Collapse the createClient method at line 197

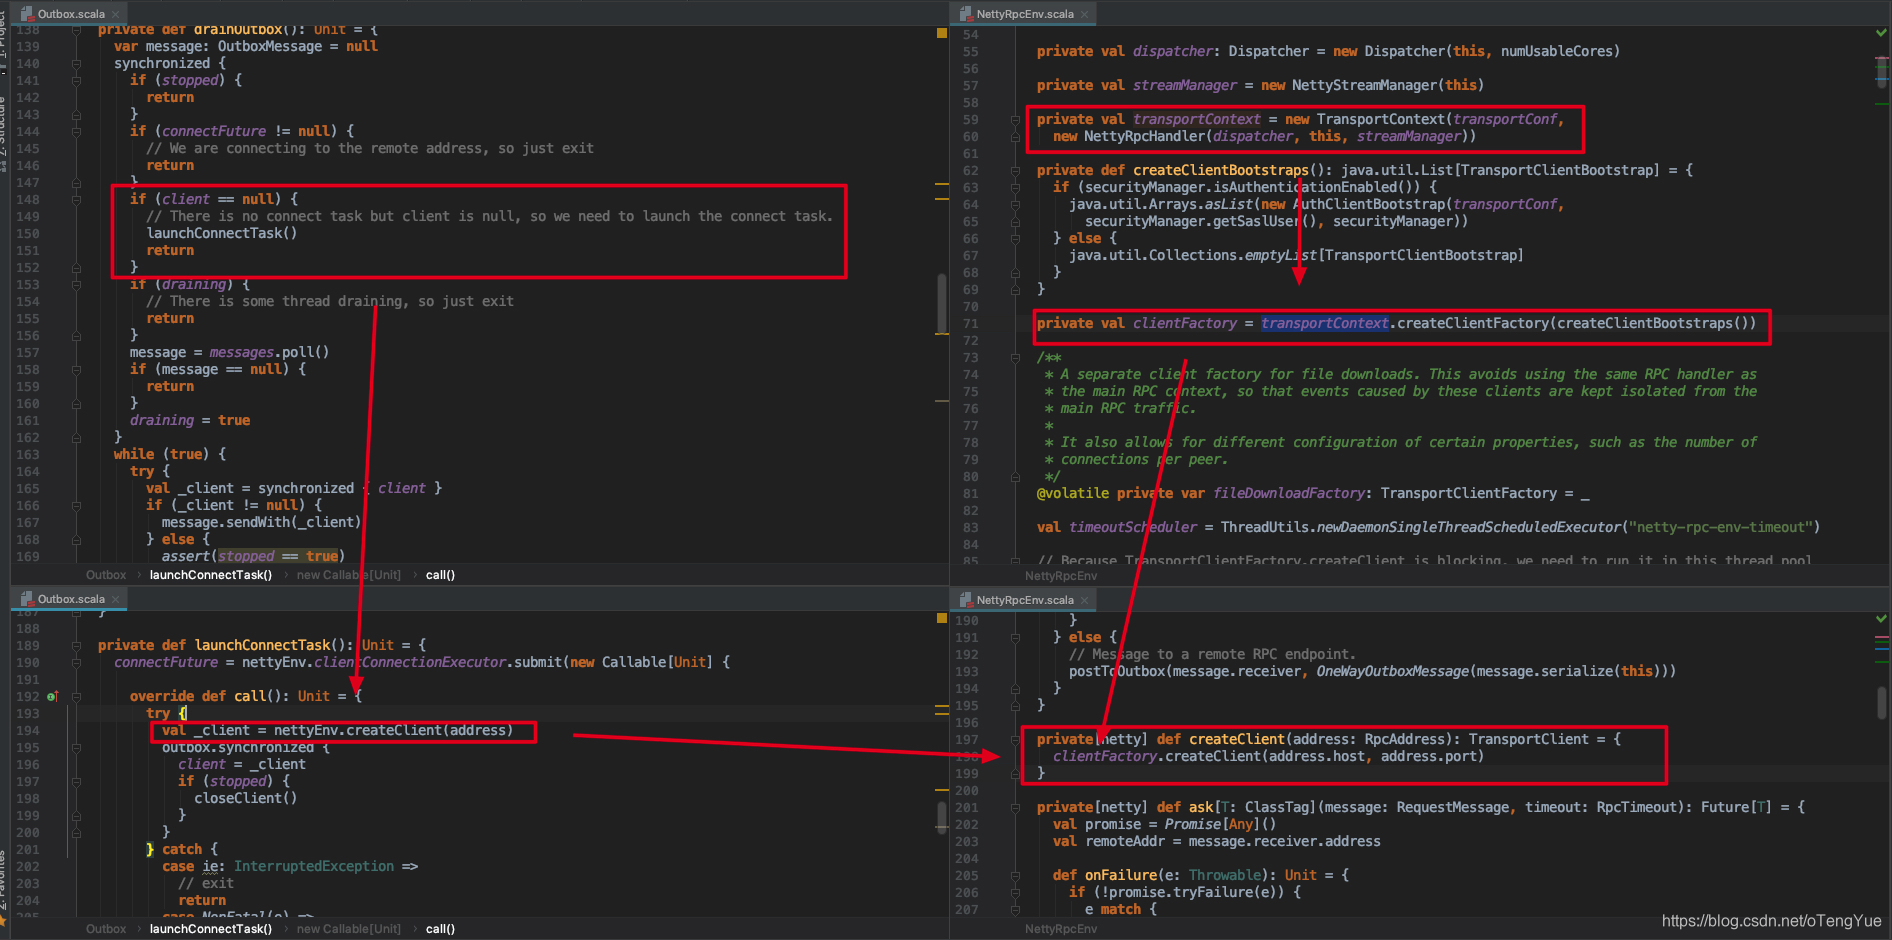(x=1015, y=739)
